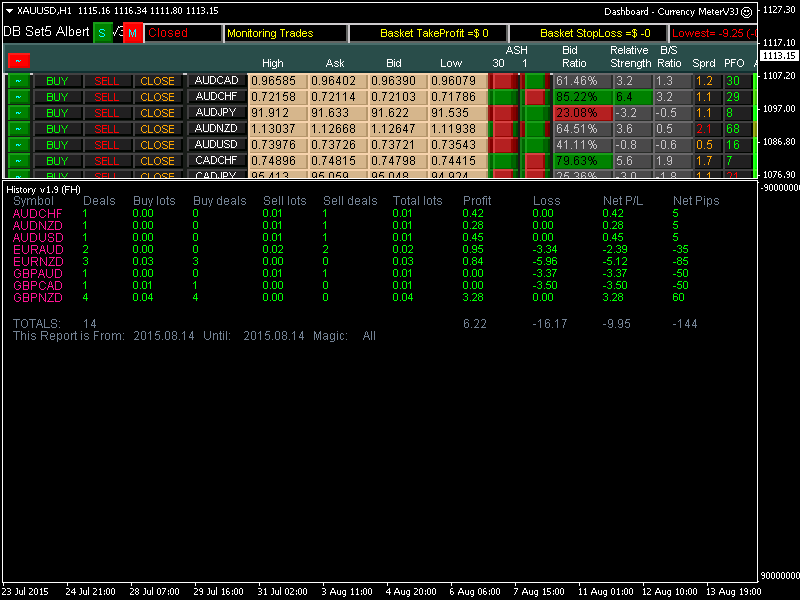
Task: Select the CADCHF symbol button
Action: point(217,161)
